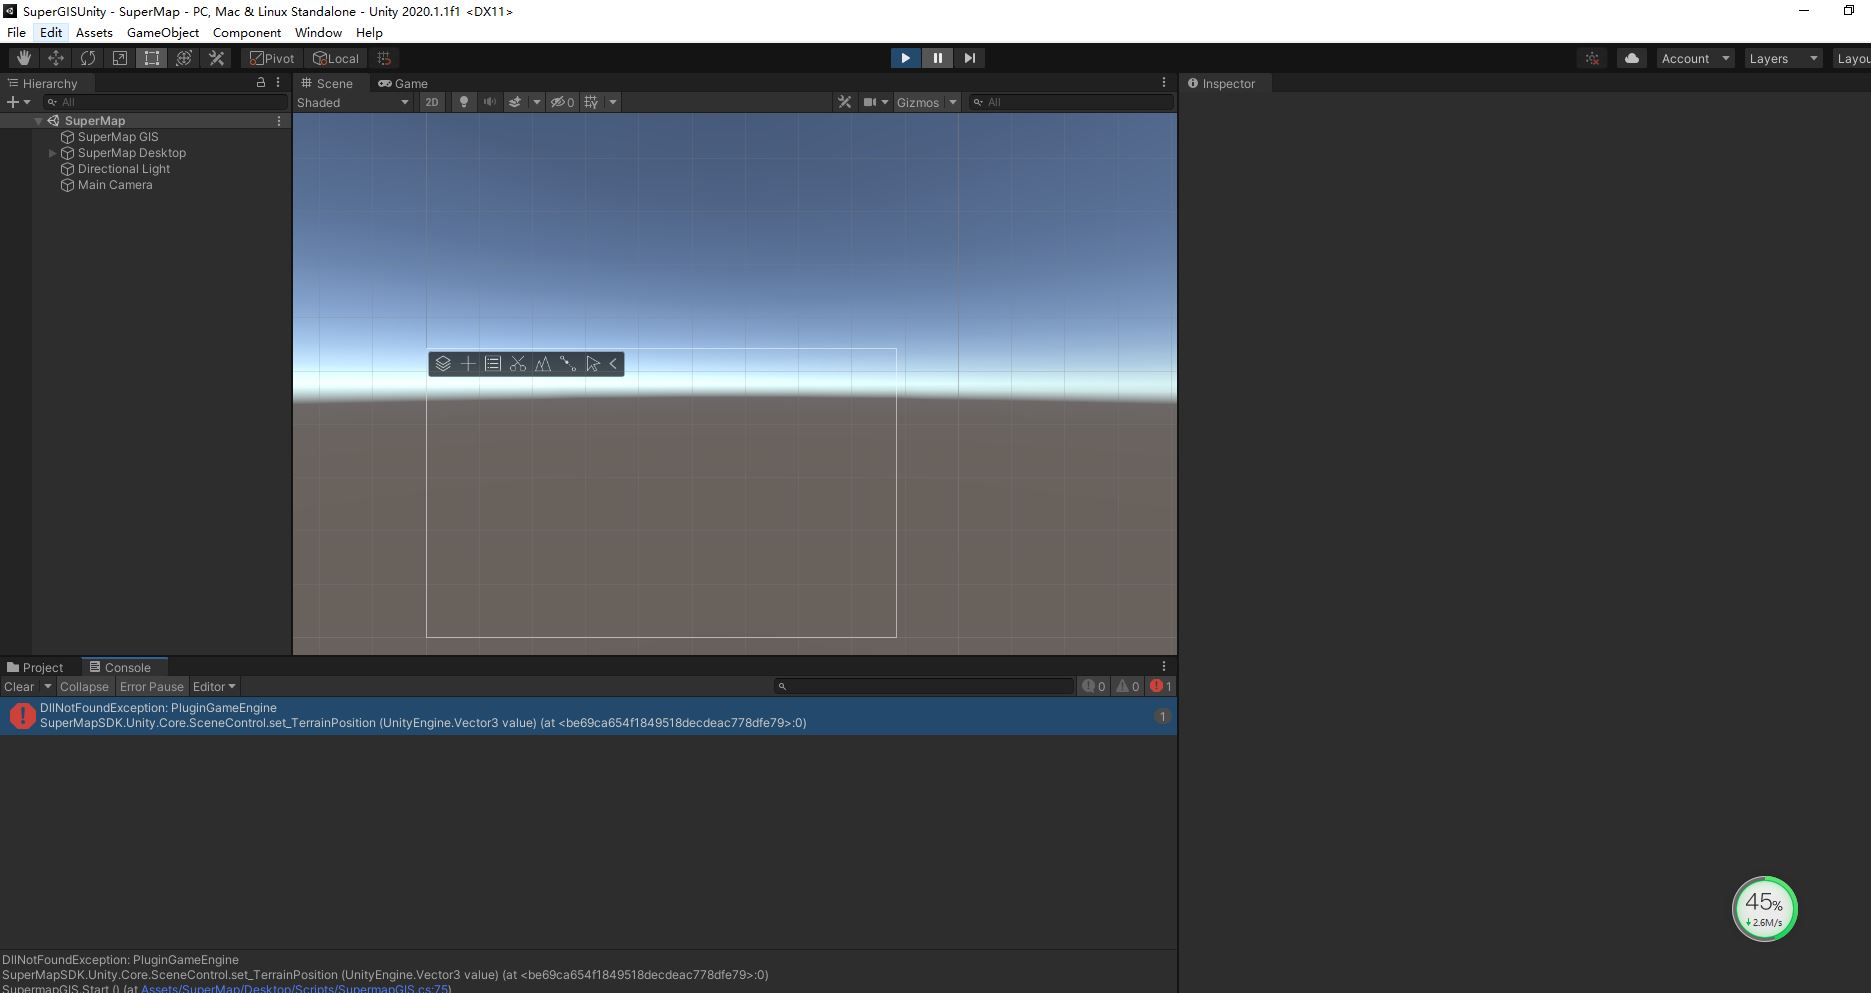Open the Hierarchy create plus dropdown

[x=18, y=102]
